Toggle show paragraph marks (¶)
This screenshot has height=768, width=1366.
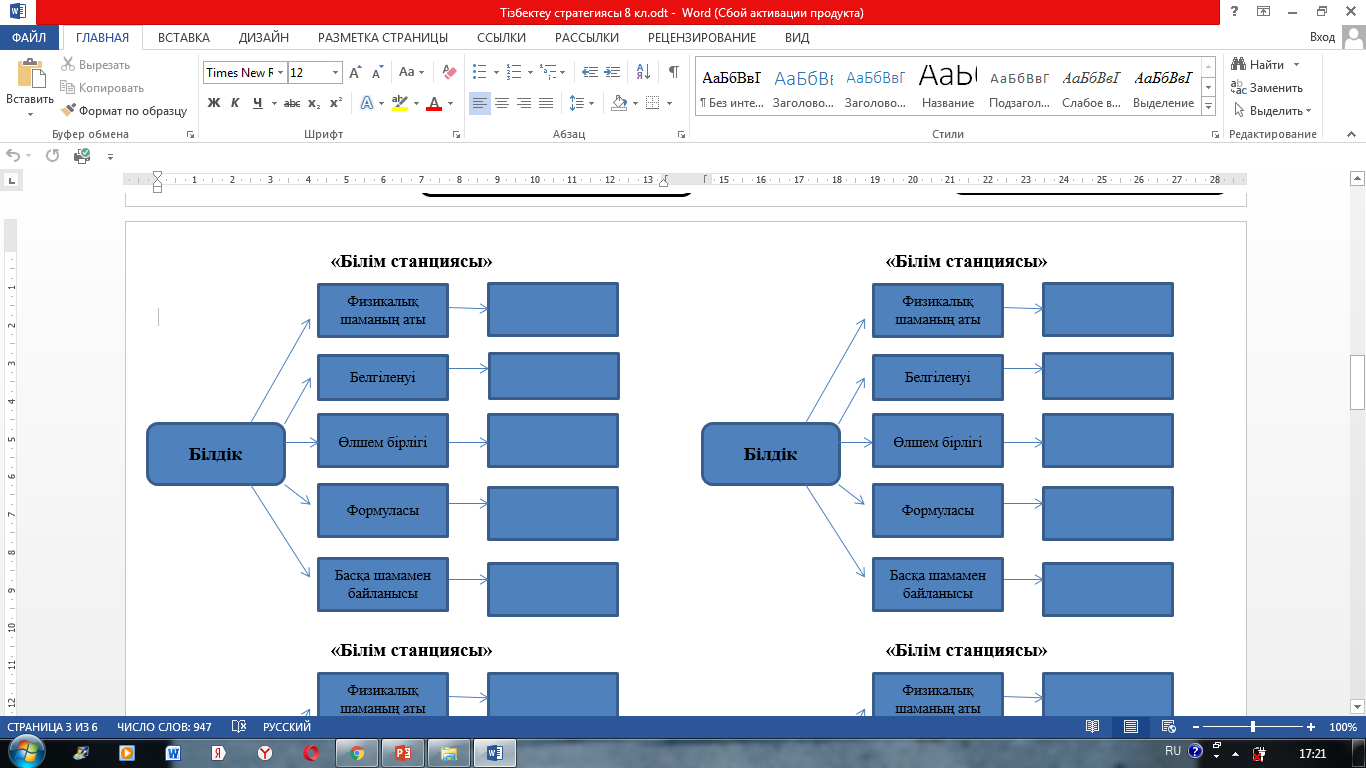click(x=673, y=72)
